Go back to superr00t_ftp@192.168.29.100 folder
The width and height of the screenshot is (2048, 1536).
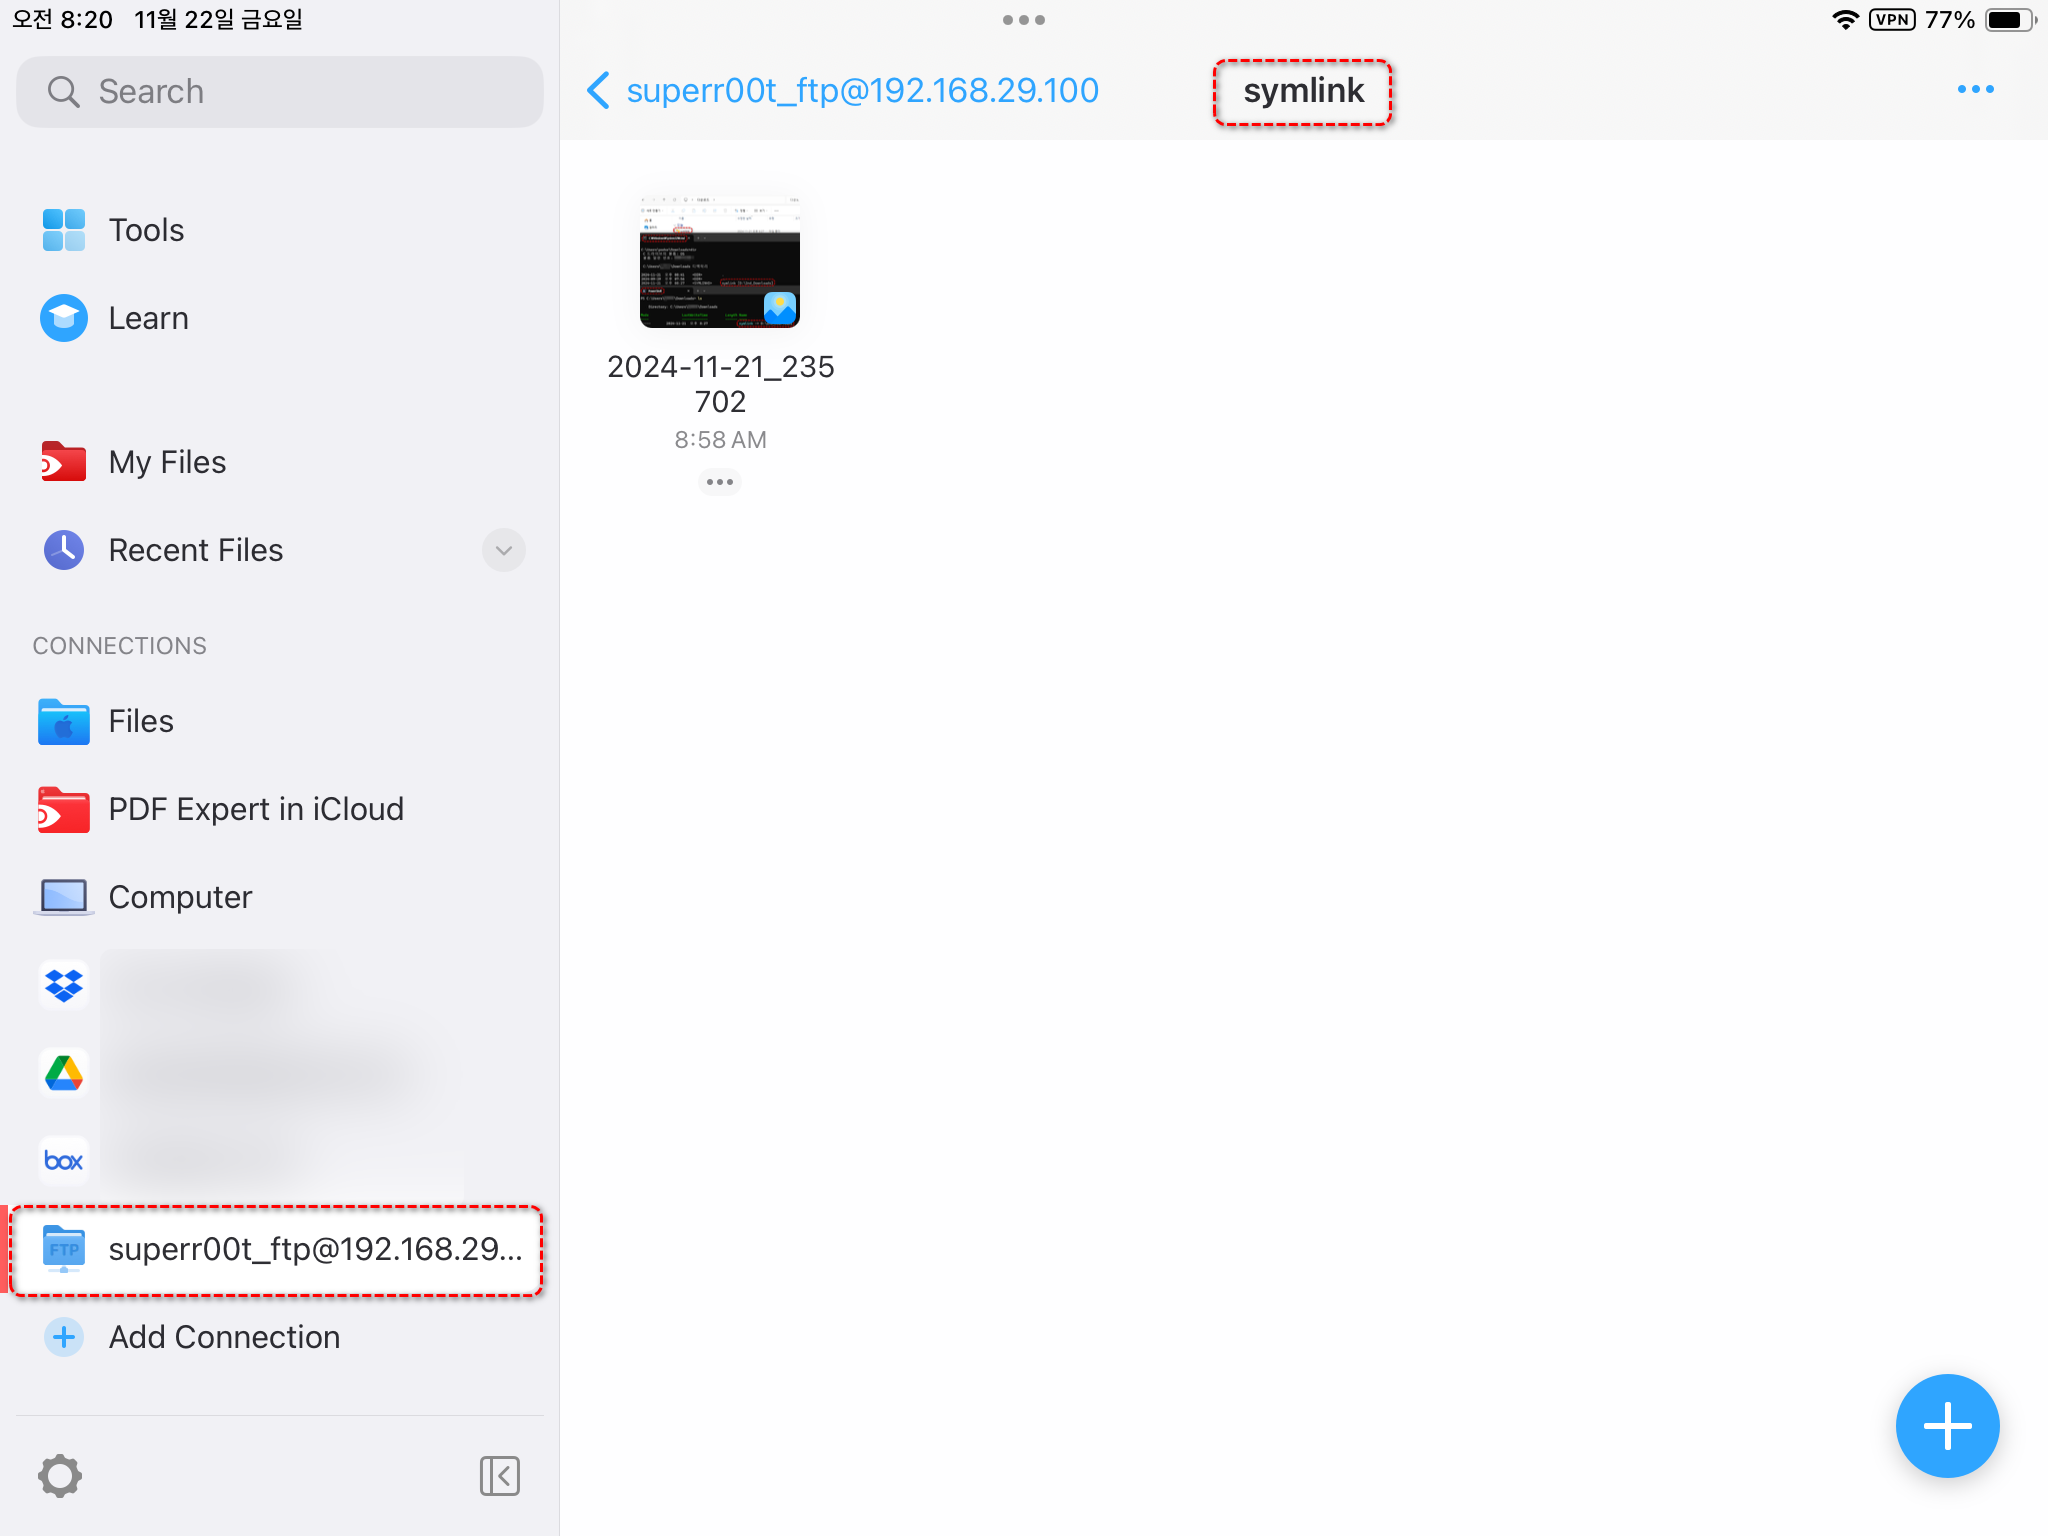(845, 90)
